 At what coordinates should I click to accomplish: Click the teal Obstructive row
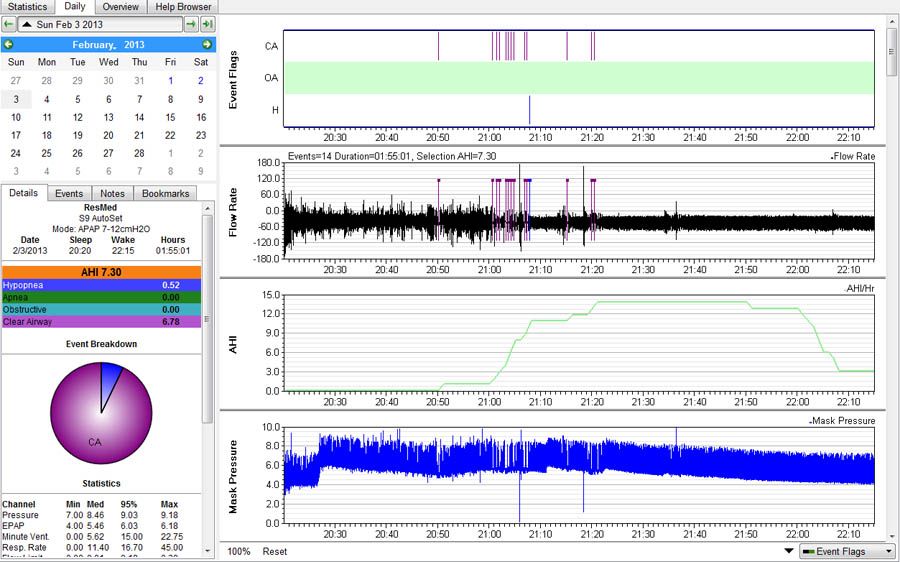[x=102, y=309]
